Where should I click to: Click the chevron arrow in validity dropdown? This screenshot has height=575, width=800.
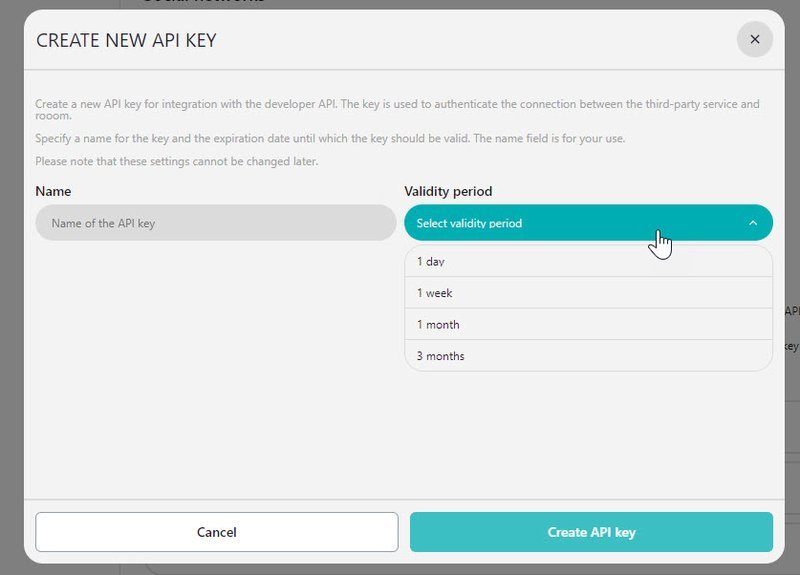point(753,223)
